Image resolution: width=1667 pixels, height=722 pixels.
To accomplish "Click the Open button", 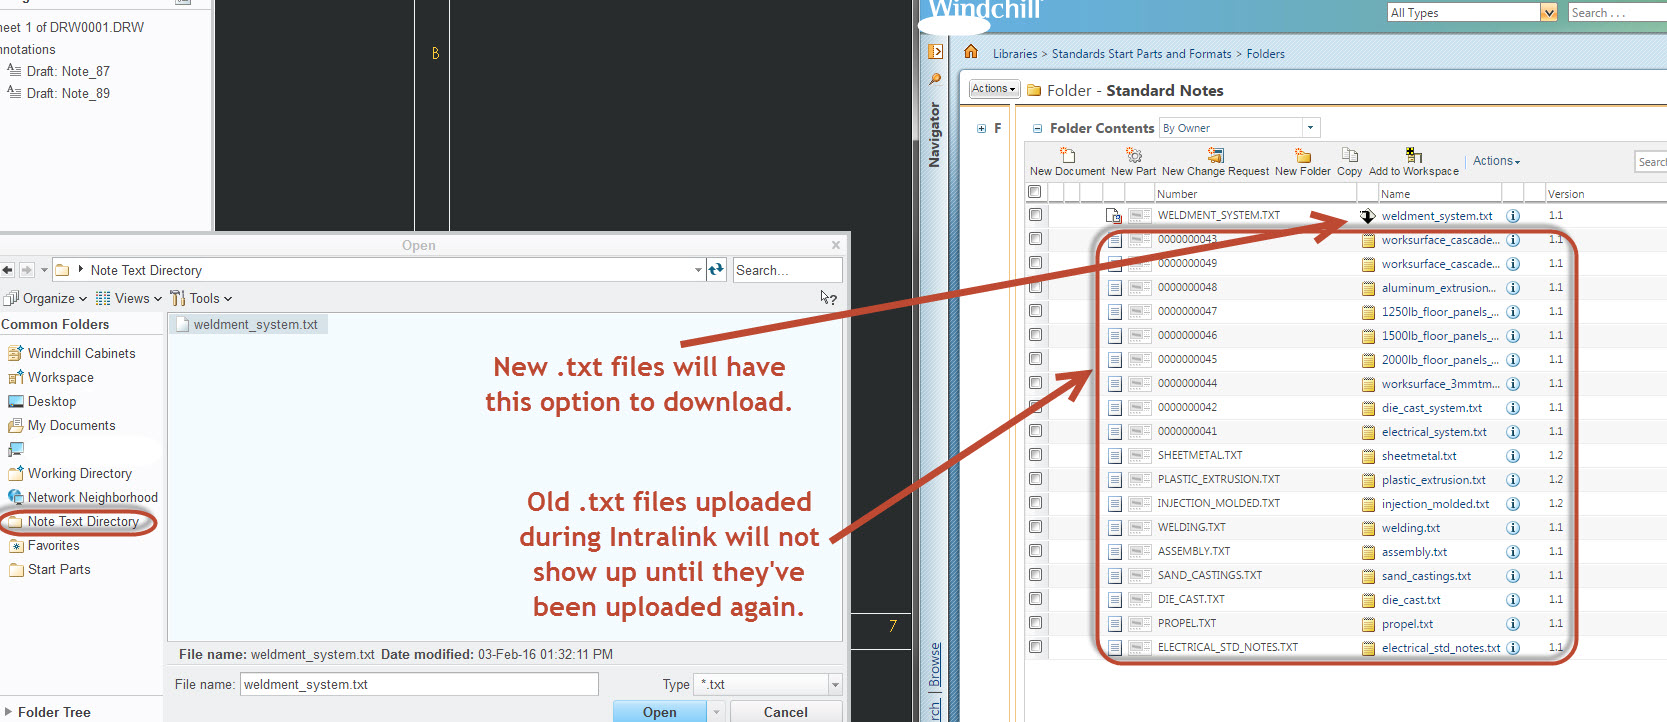I will coord(660,712).
